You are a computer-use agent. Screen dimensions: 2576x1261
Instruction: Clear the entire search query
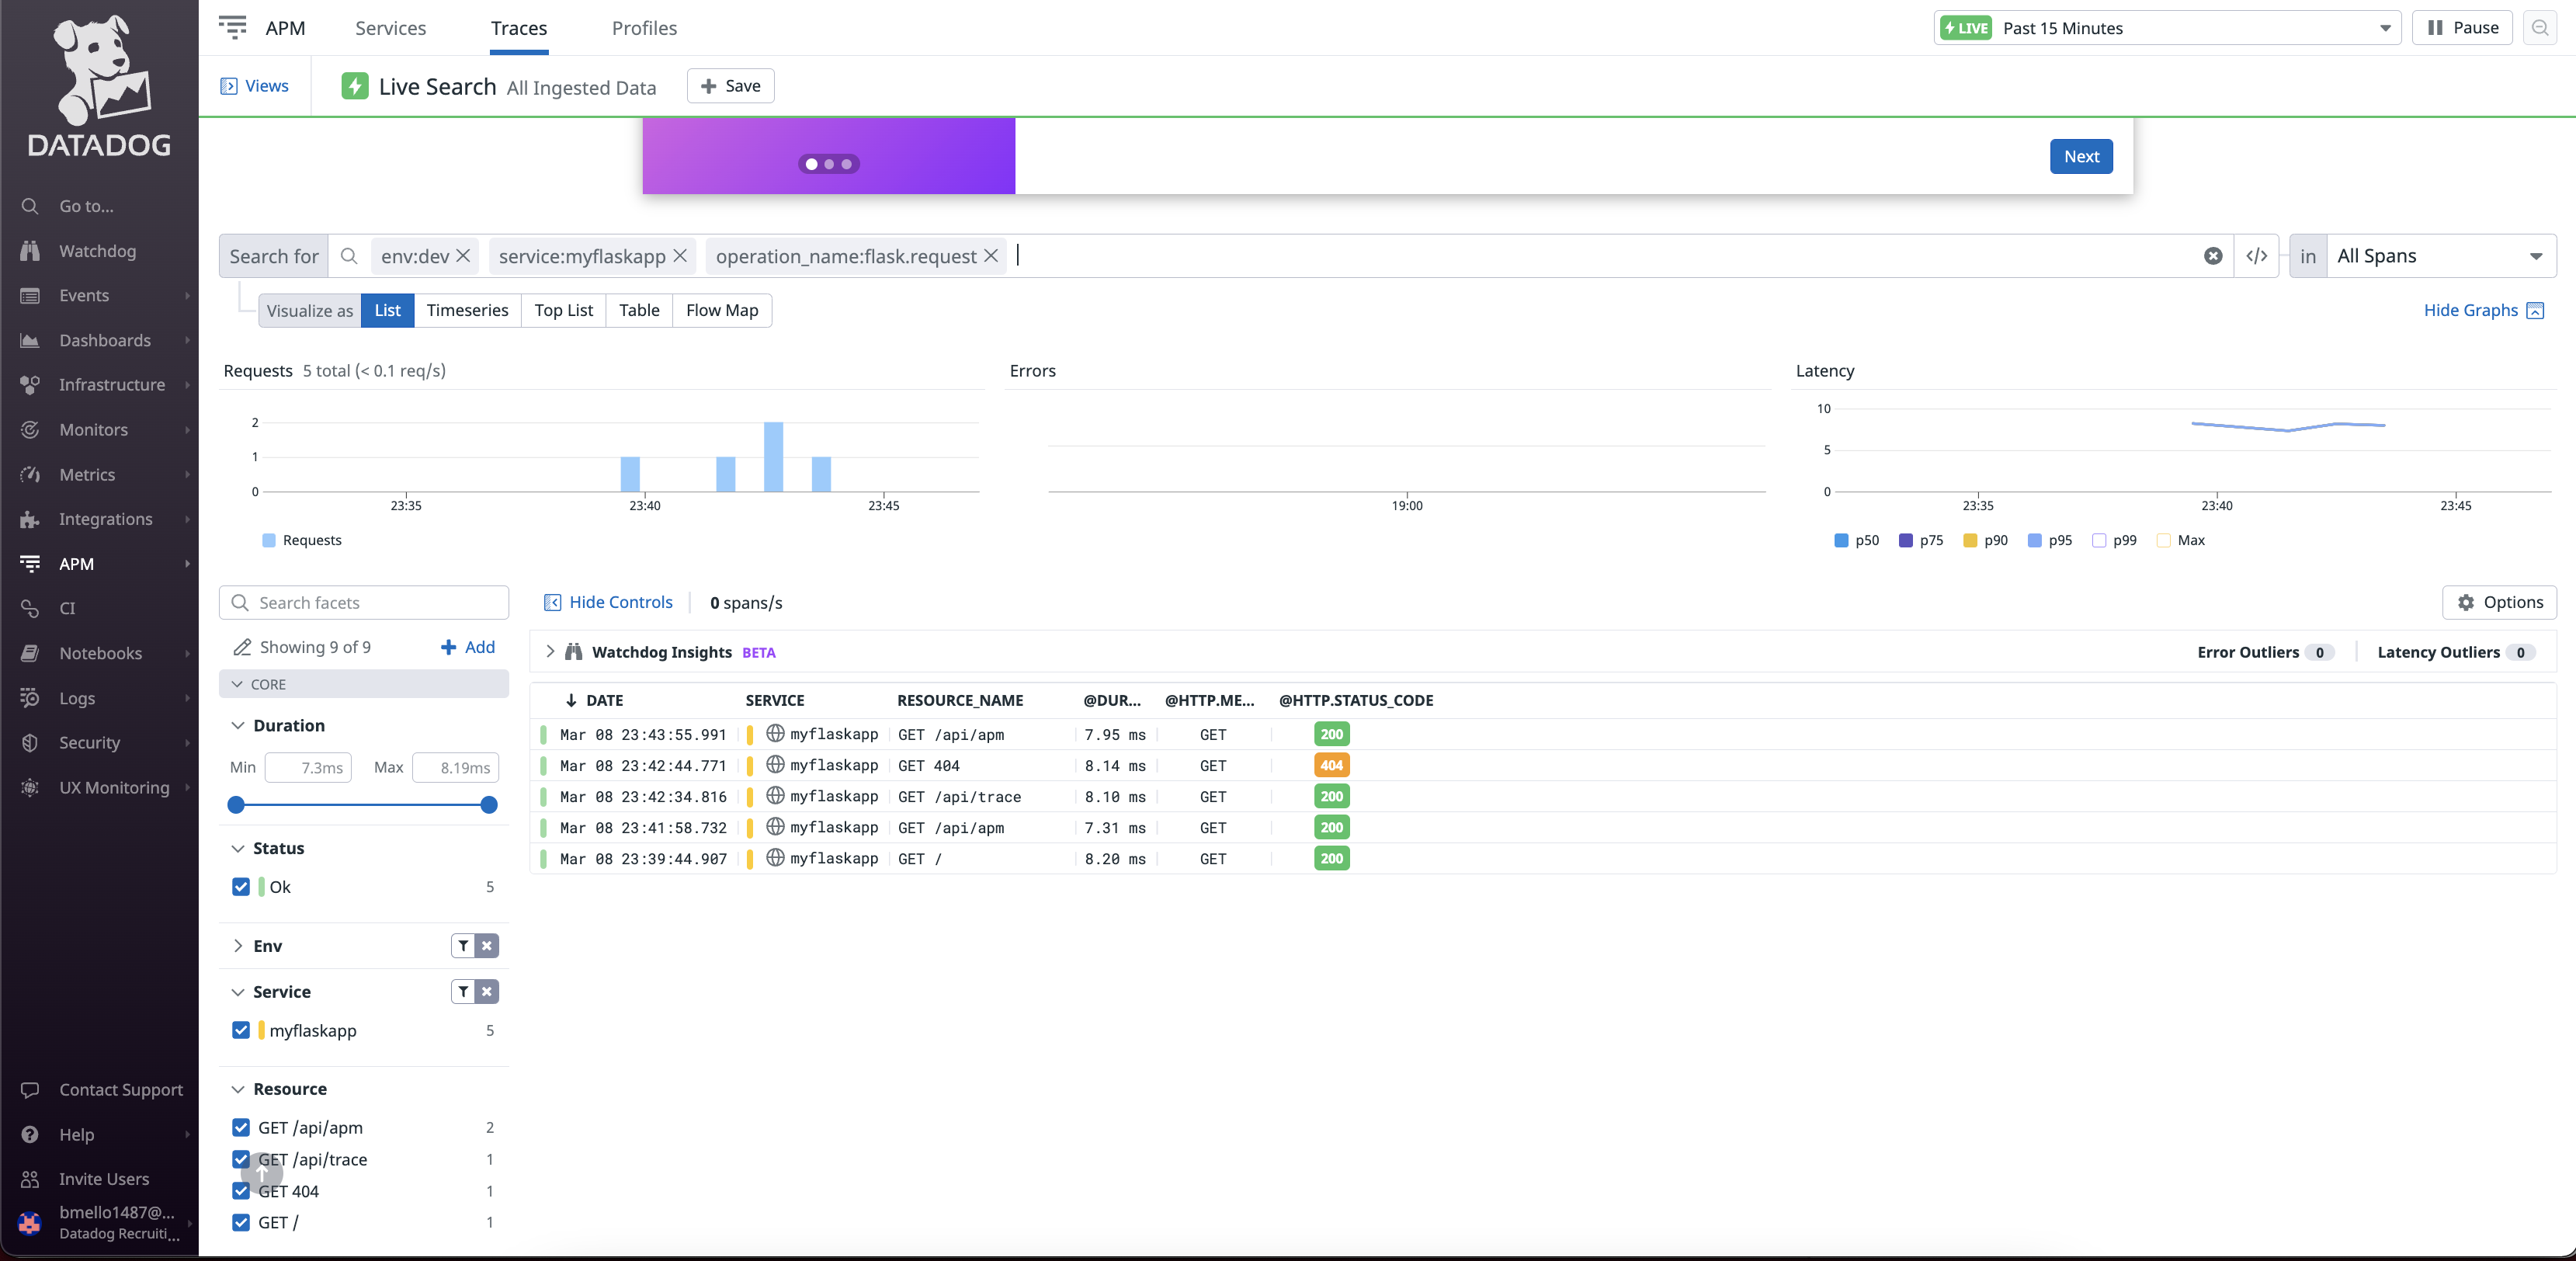(2213, 256)
